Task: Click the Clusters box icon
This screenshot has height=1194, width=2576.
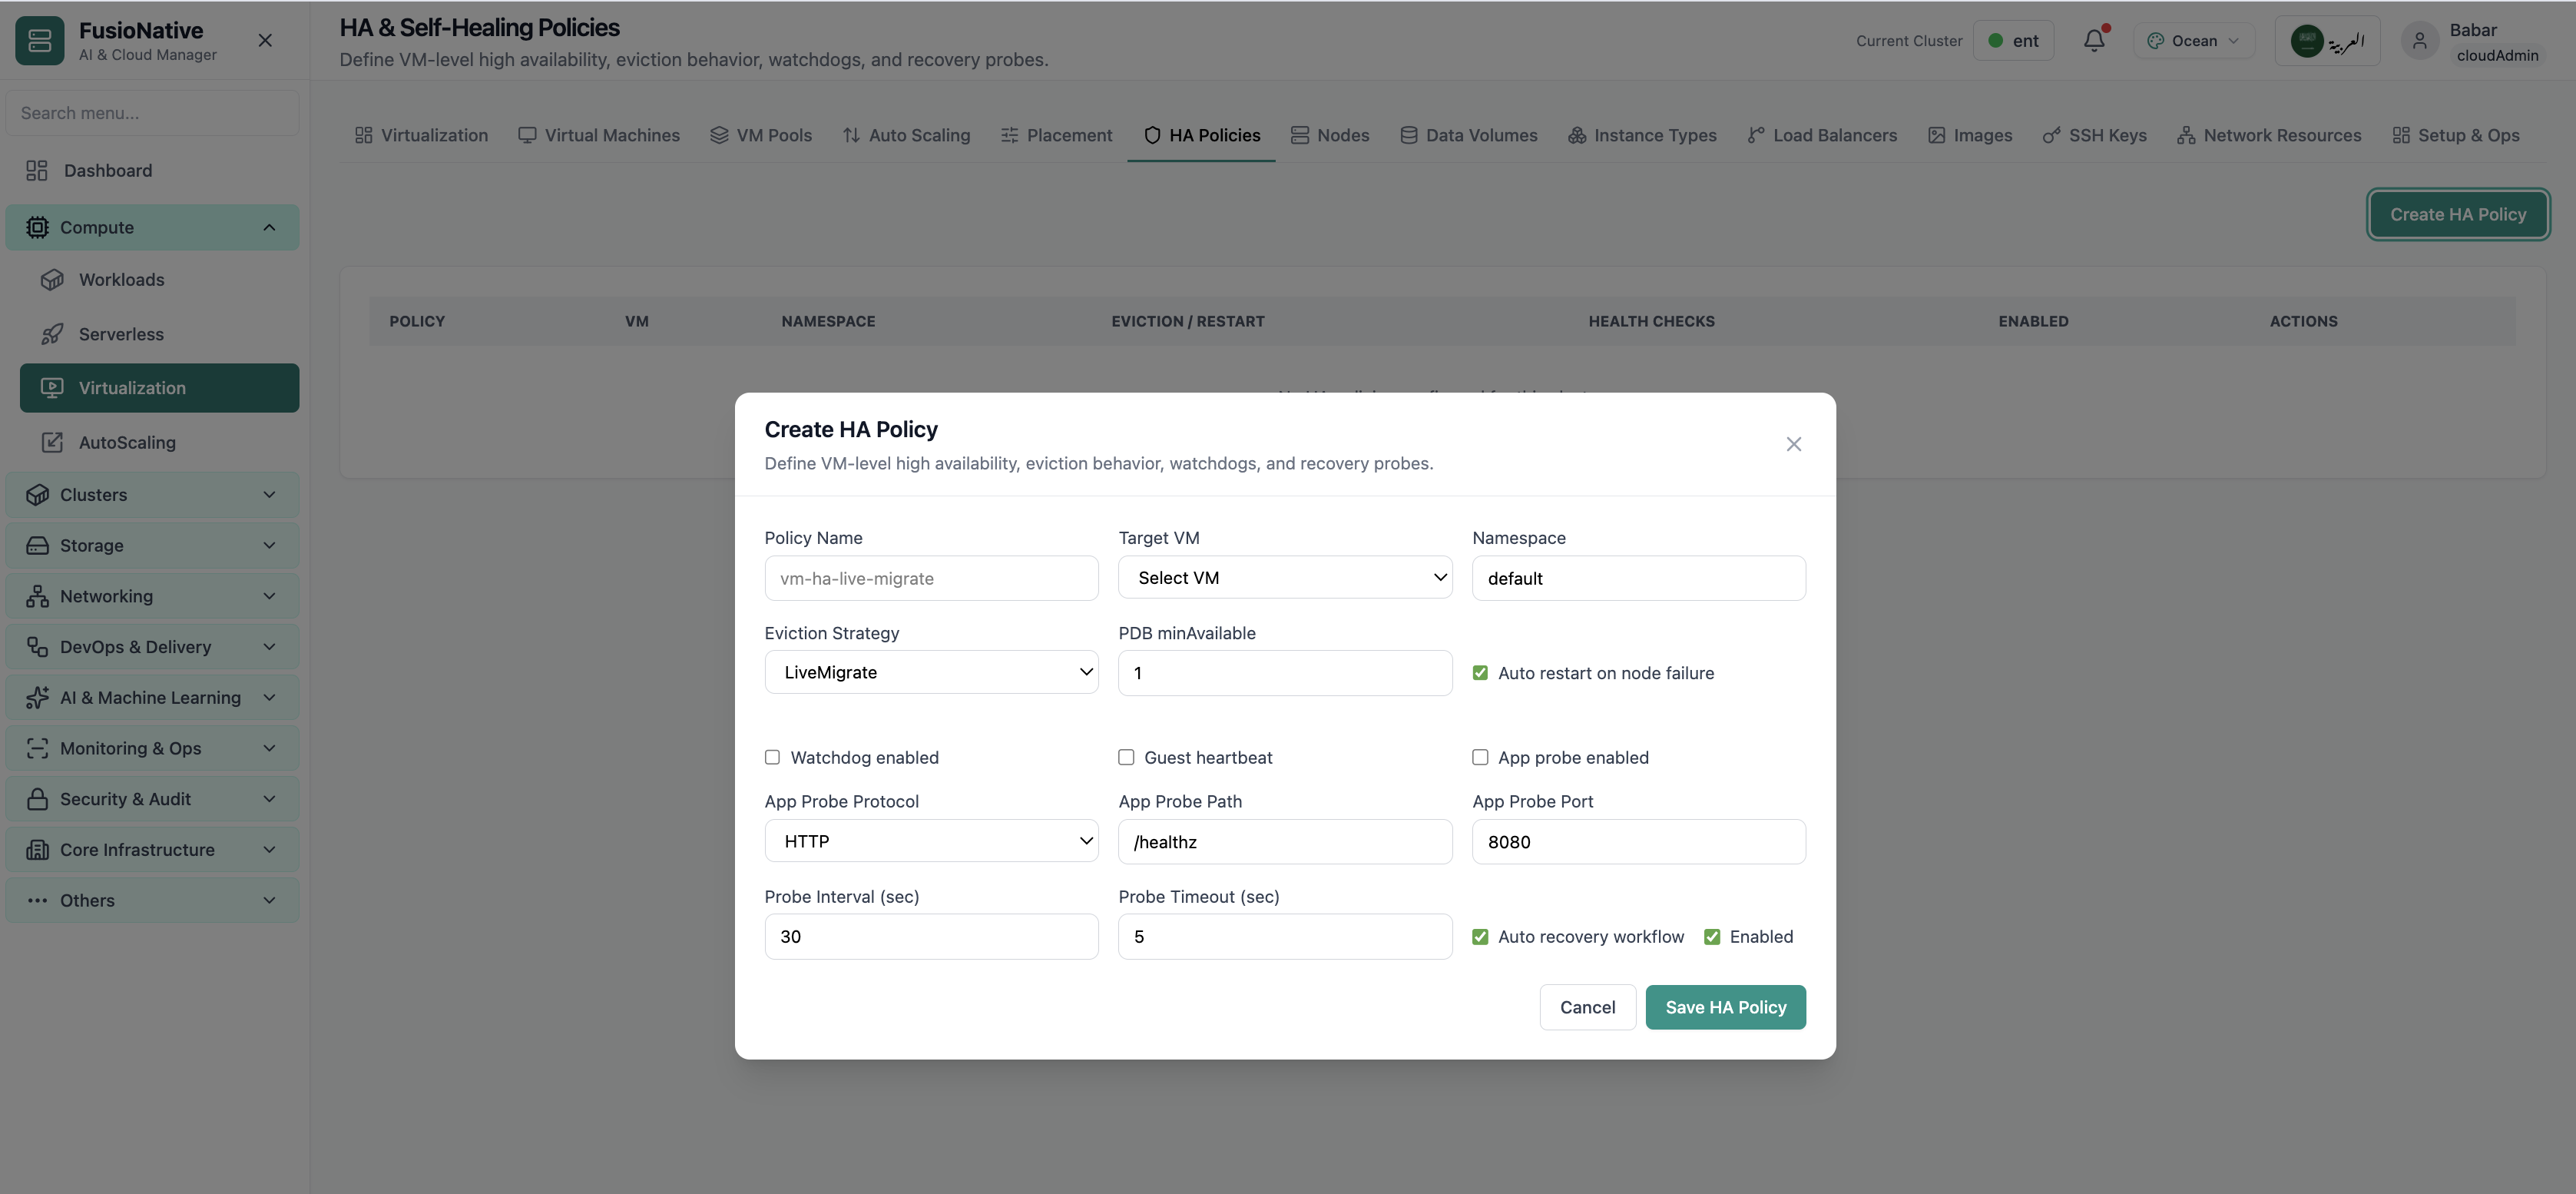Action: (x=37, y=495)
